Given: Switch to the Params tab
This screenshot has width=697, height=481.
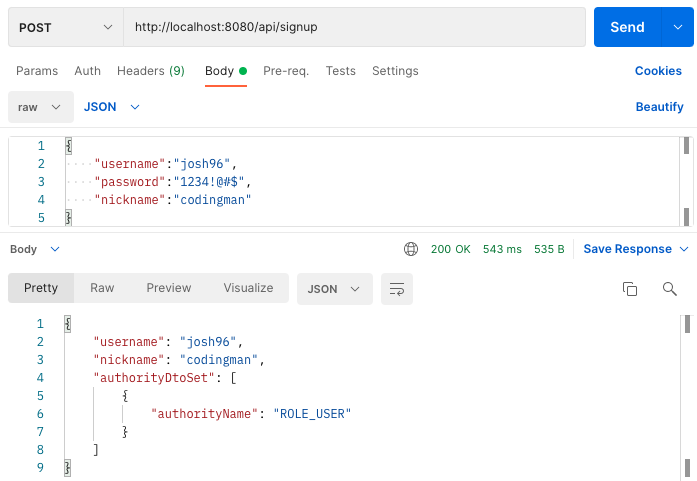Looking at the screenshot, I should point(37,71).
